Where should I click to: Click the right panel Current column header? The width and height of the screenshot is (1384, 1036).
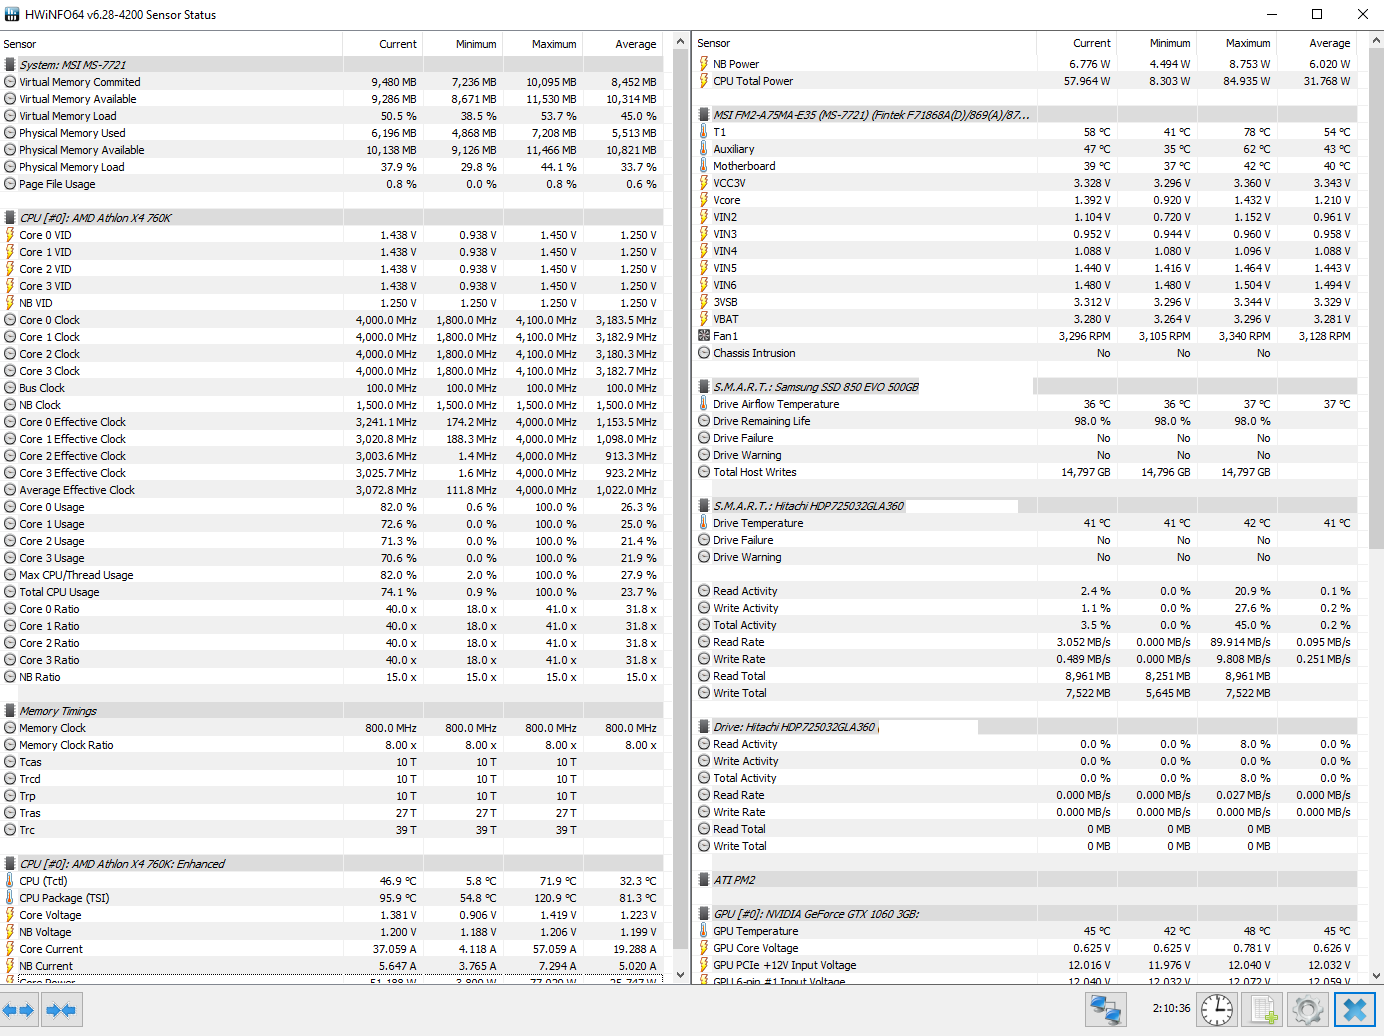coord(1076,43)
